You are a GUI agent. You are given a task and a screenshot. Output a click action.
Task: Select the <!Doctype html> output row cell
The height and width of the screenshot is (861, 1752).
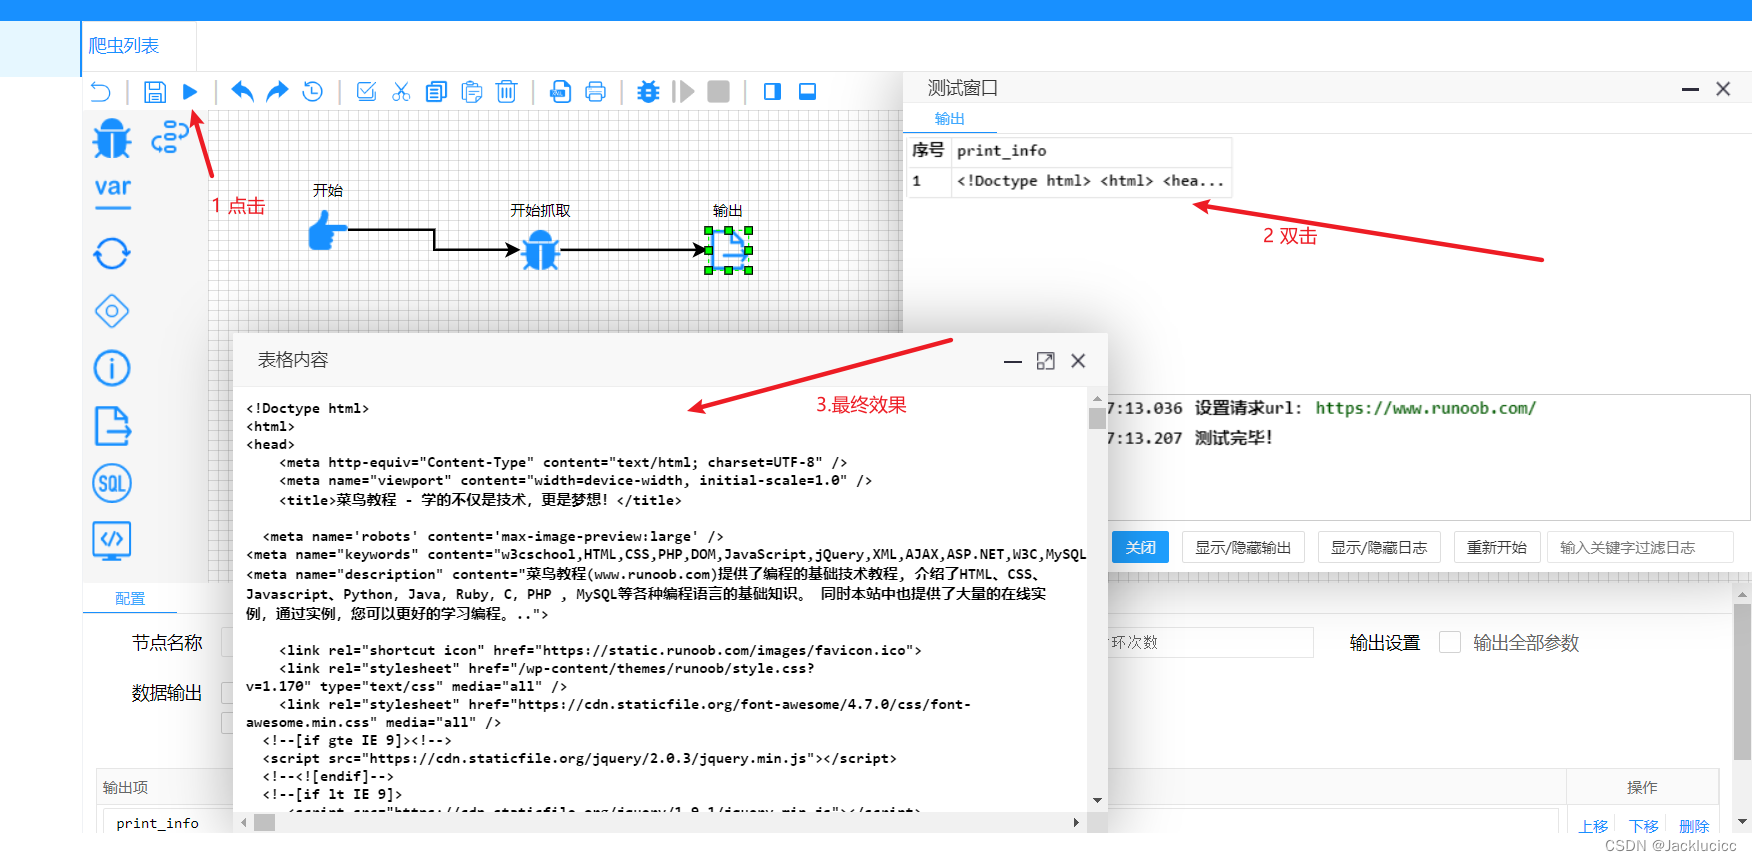[x=1091, y=181]
